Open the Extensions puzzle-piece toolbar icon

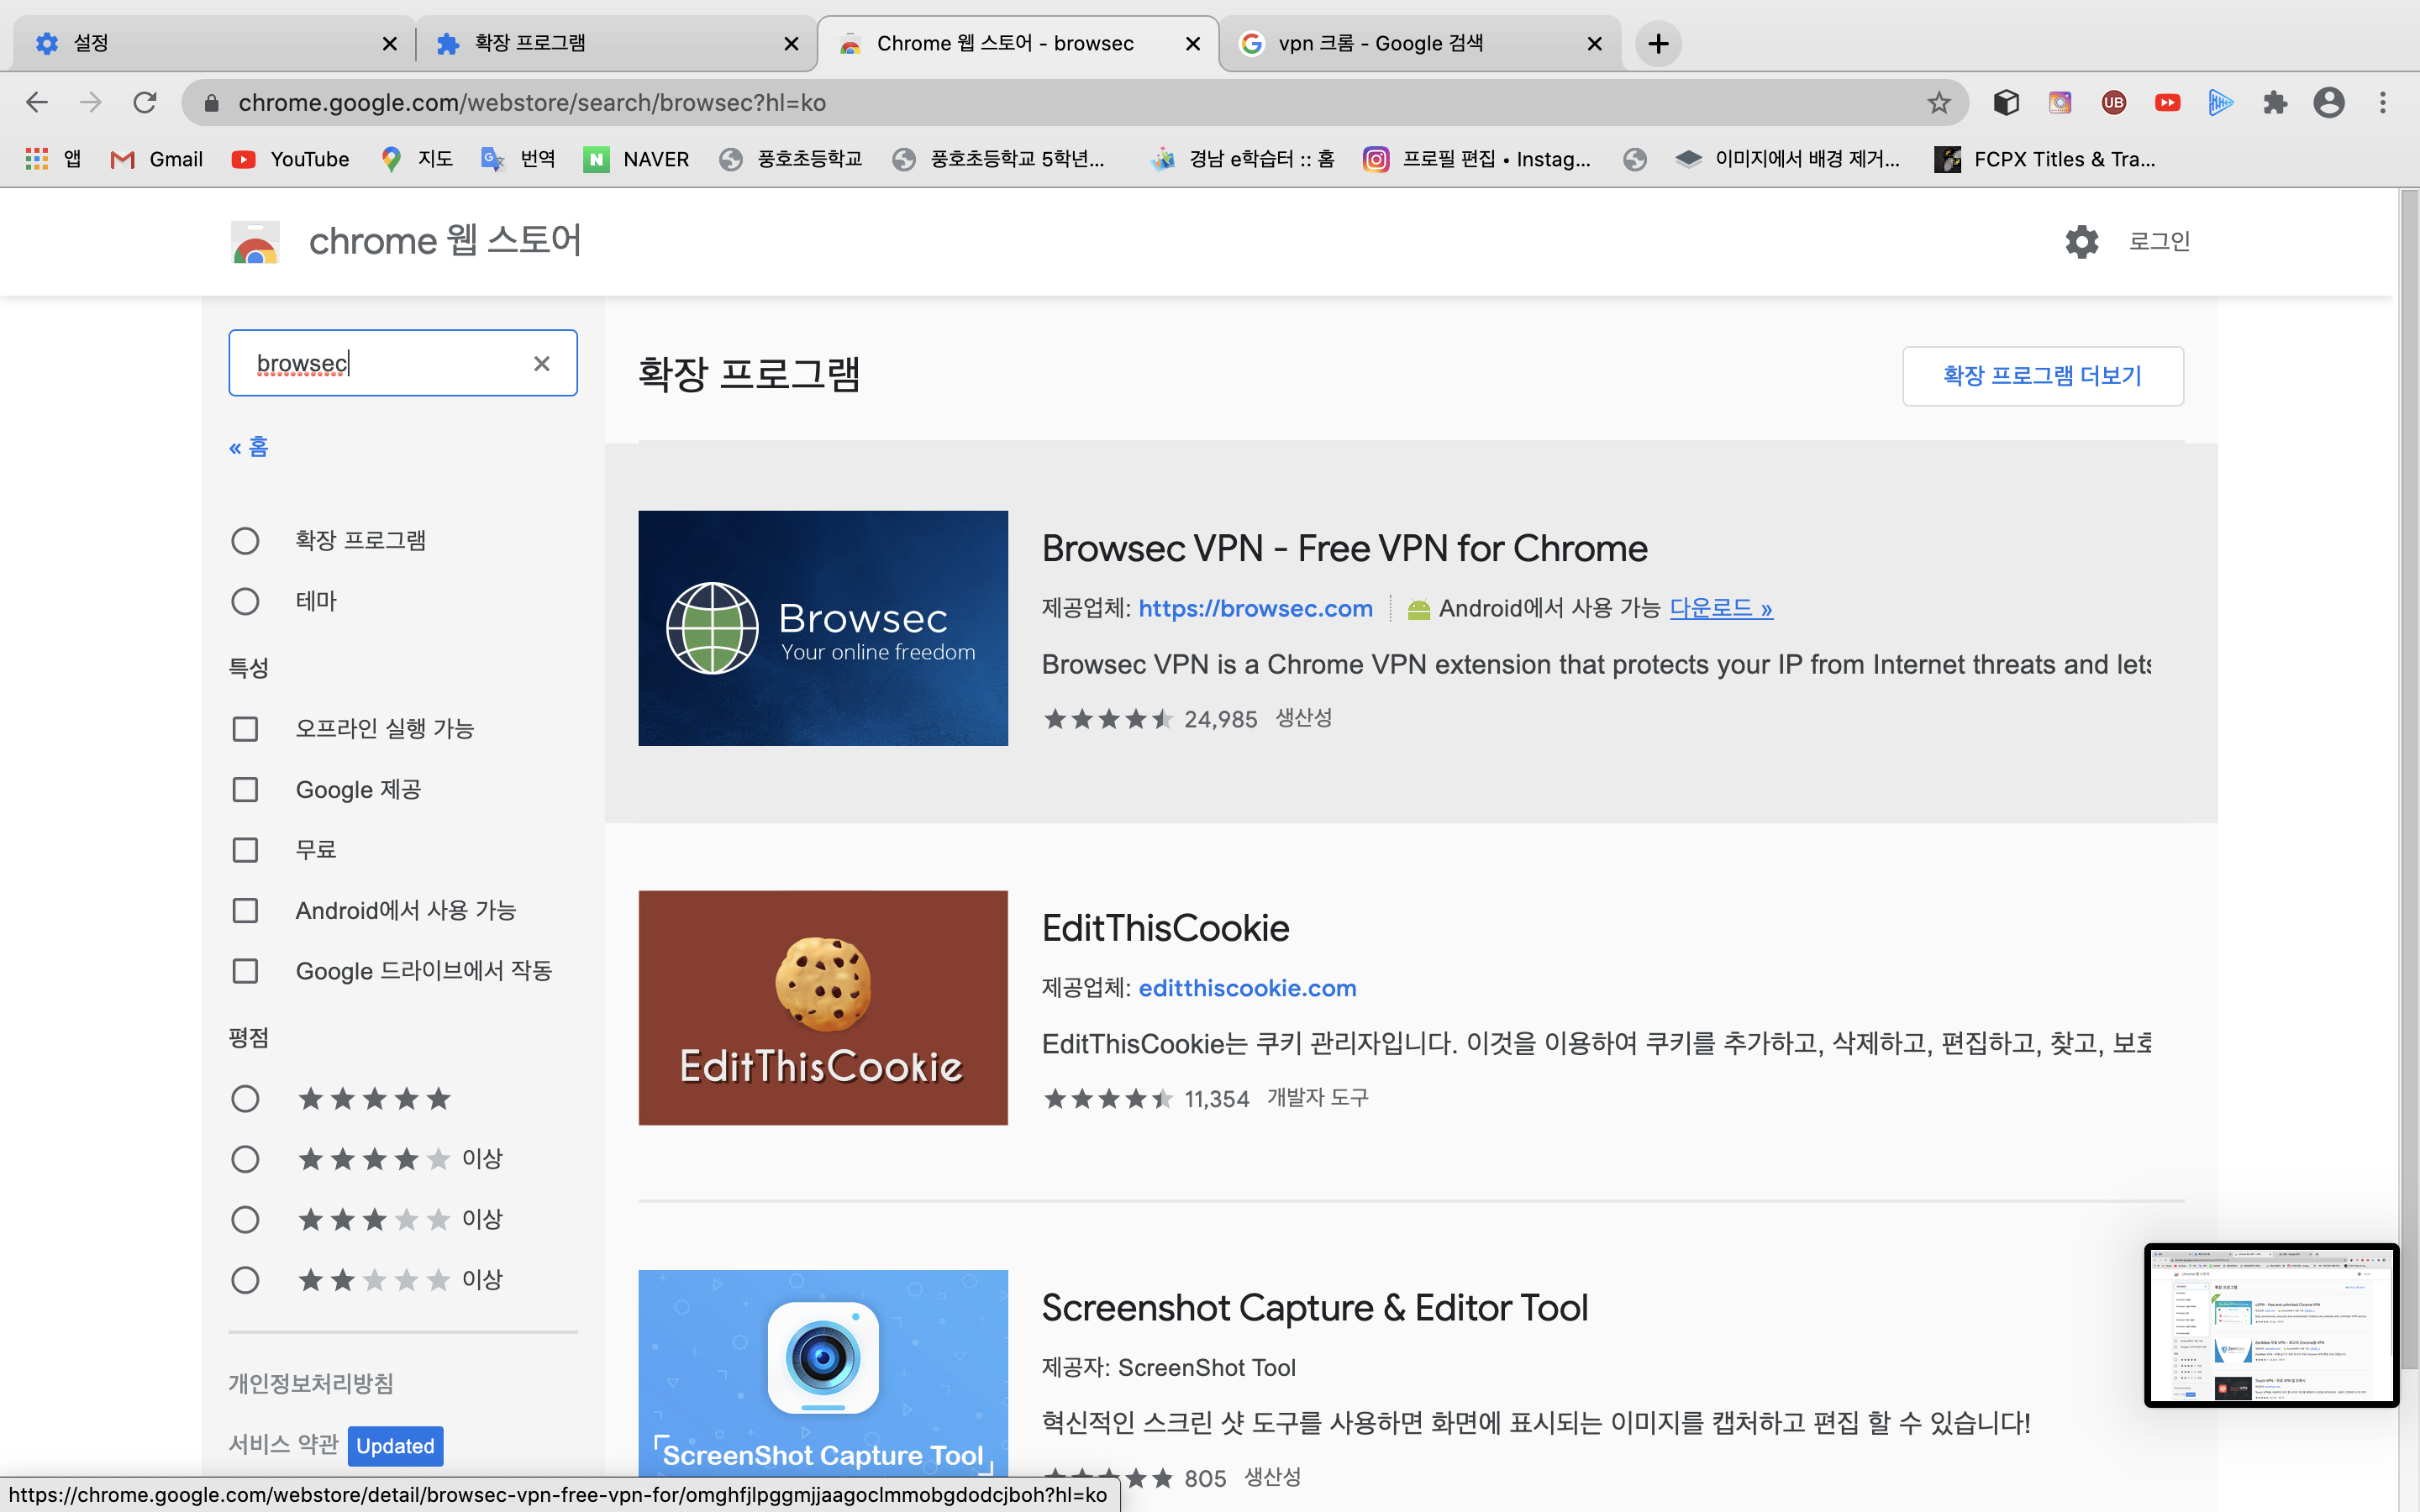pos(2275,103)
